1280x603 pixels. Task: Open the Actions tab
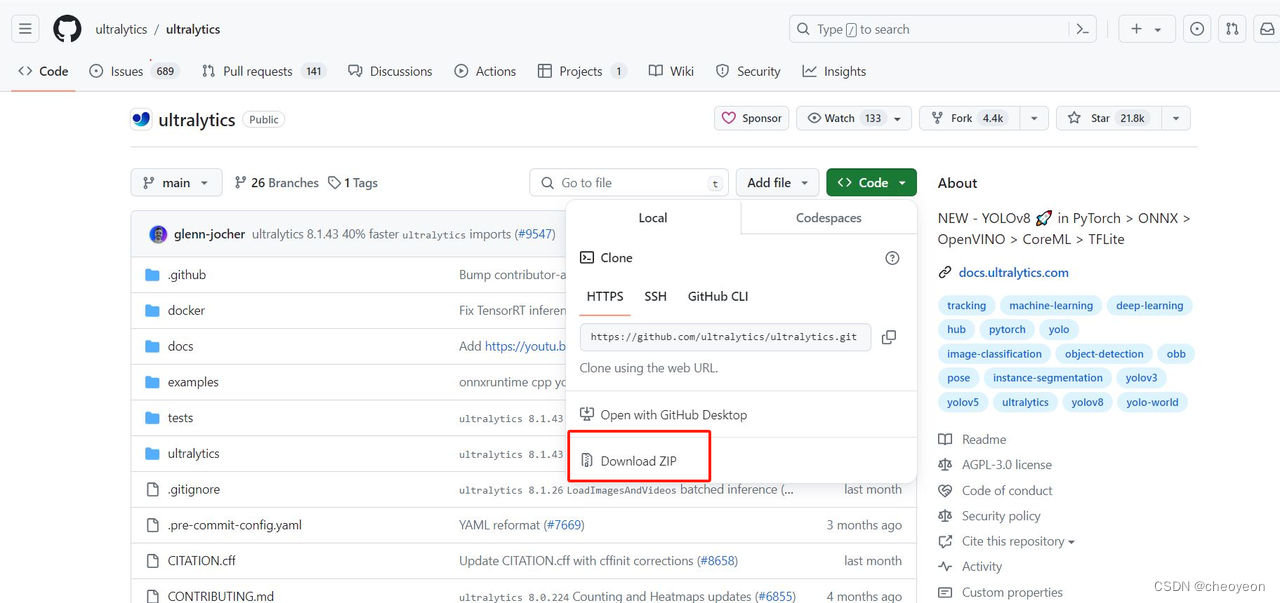(x=485, y=71)
